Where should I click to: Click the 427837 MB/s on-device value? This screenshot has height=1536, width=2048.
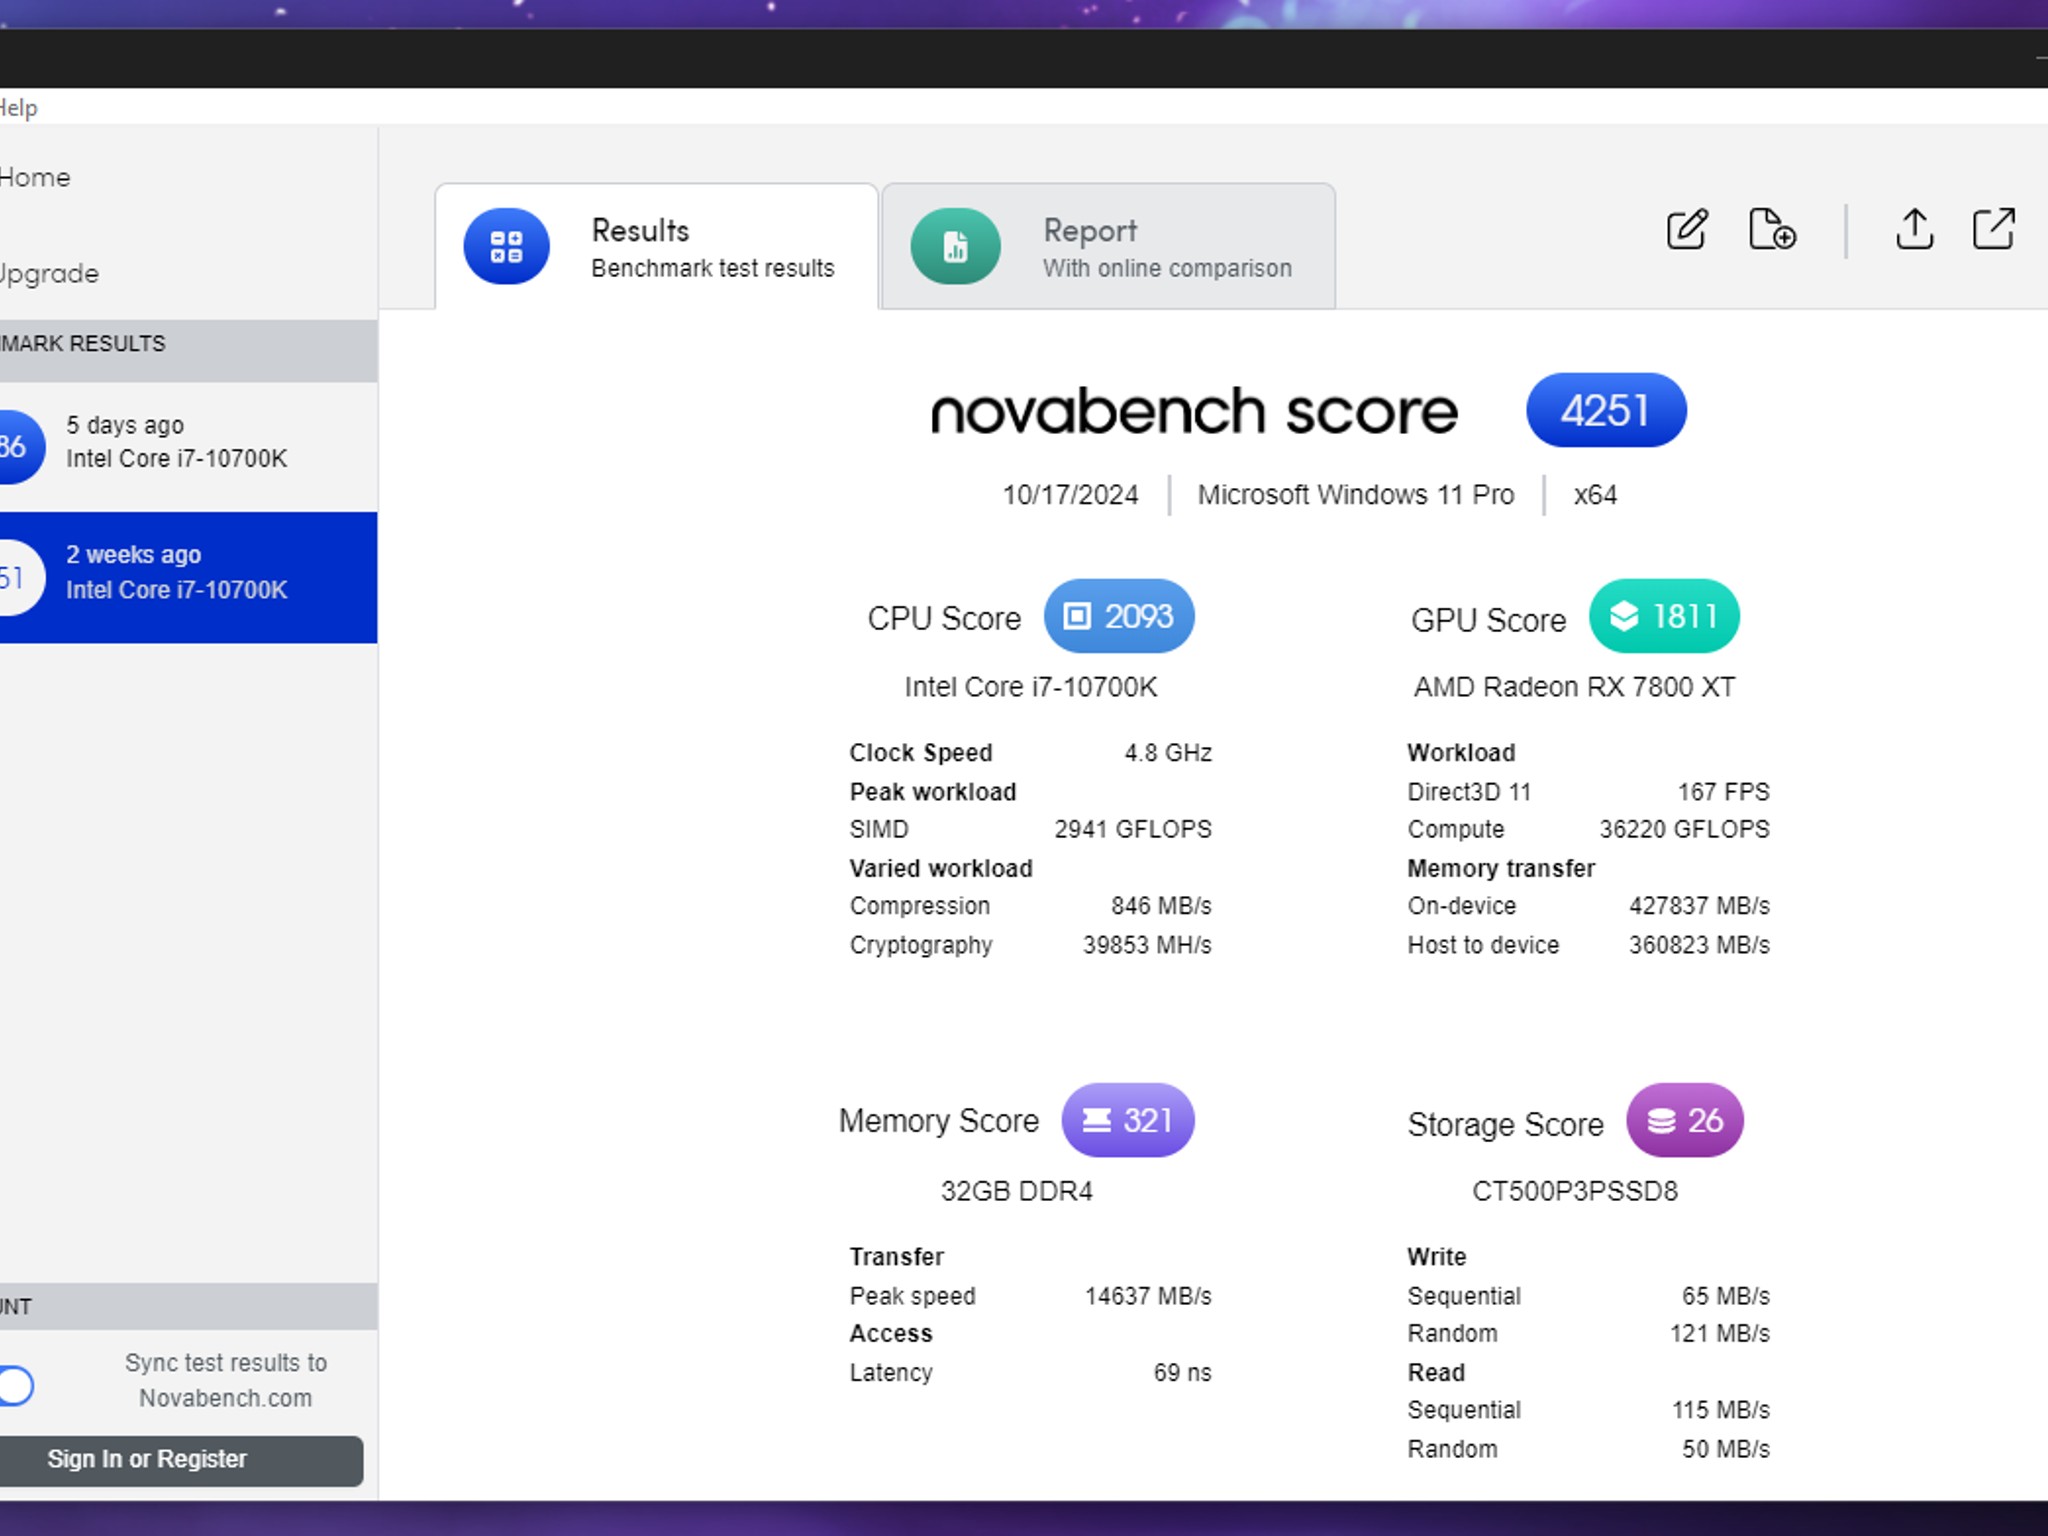(1700, 906)
